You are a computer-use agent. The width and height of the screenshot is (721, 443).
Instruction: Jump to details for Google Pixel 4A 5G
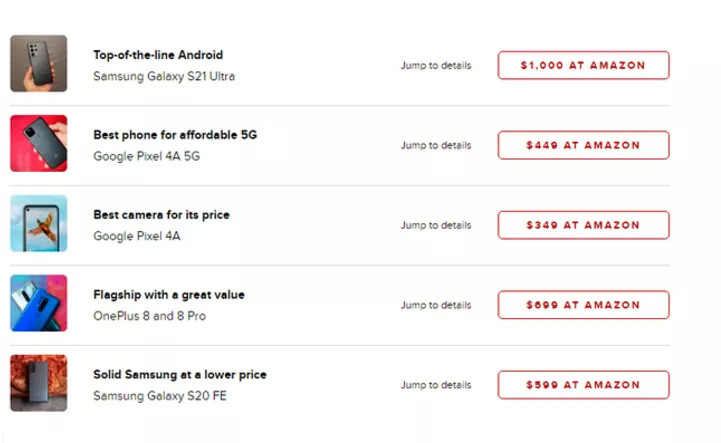coord(436,145)
